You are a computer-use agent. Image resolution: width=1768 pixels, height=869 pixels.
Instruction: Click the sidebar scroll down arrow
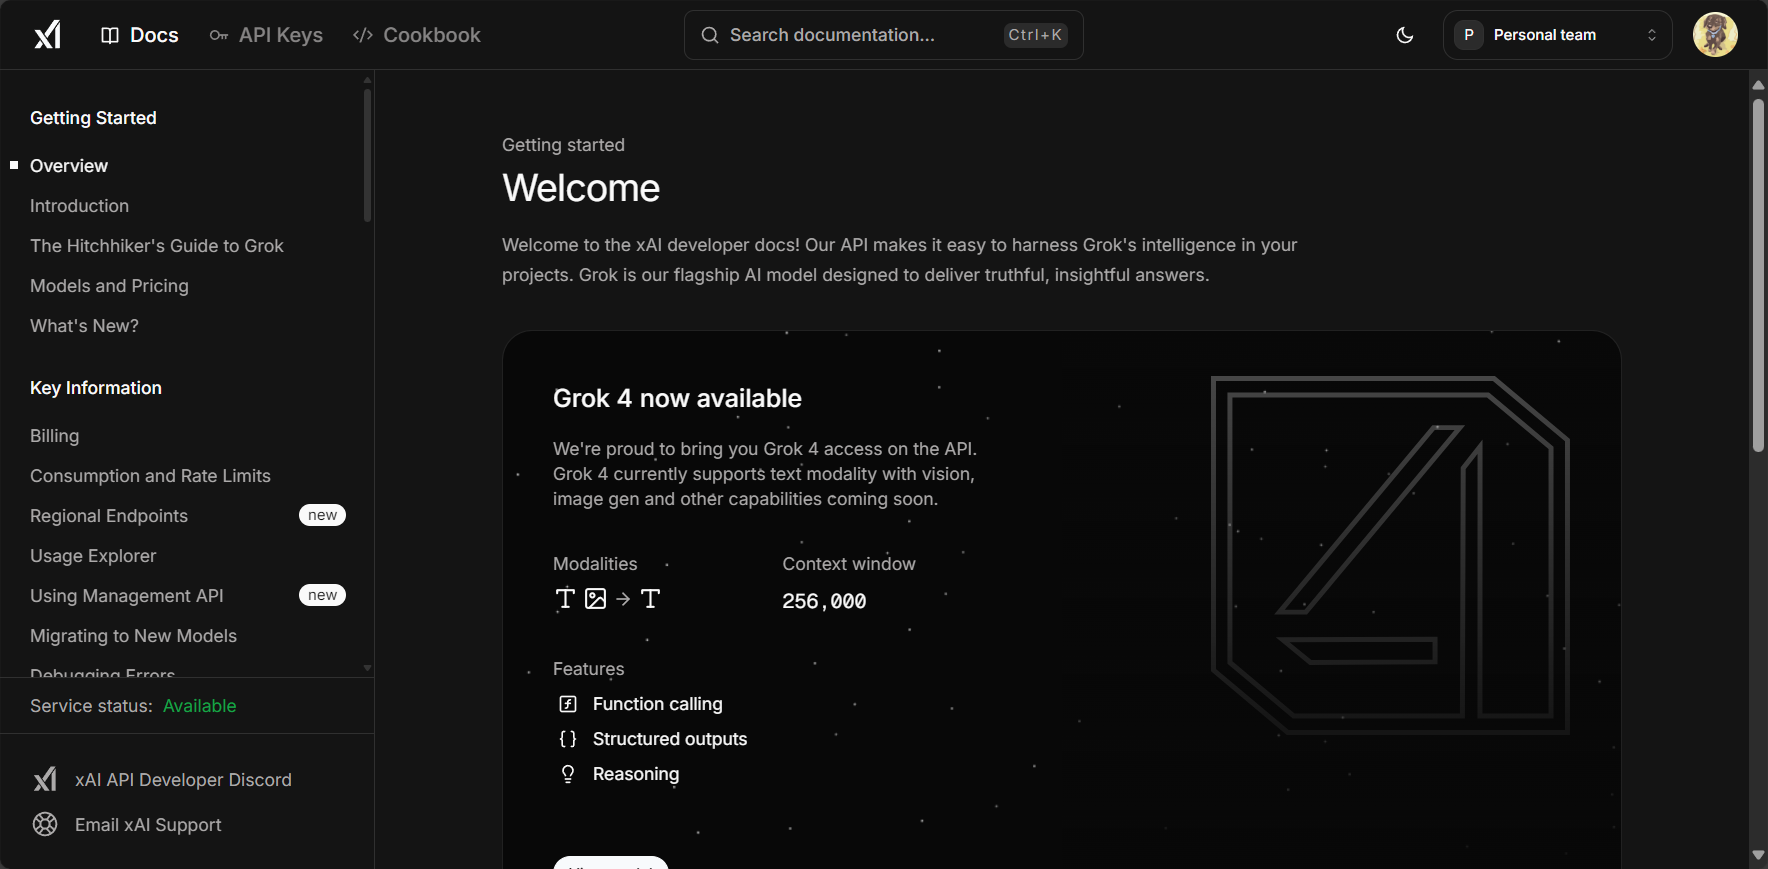[x=368, y=668]
